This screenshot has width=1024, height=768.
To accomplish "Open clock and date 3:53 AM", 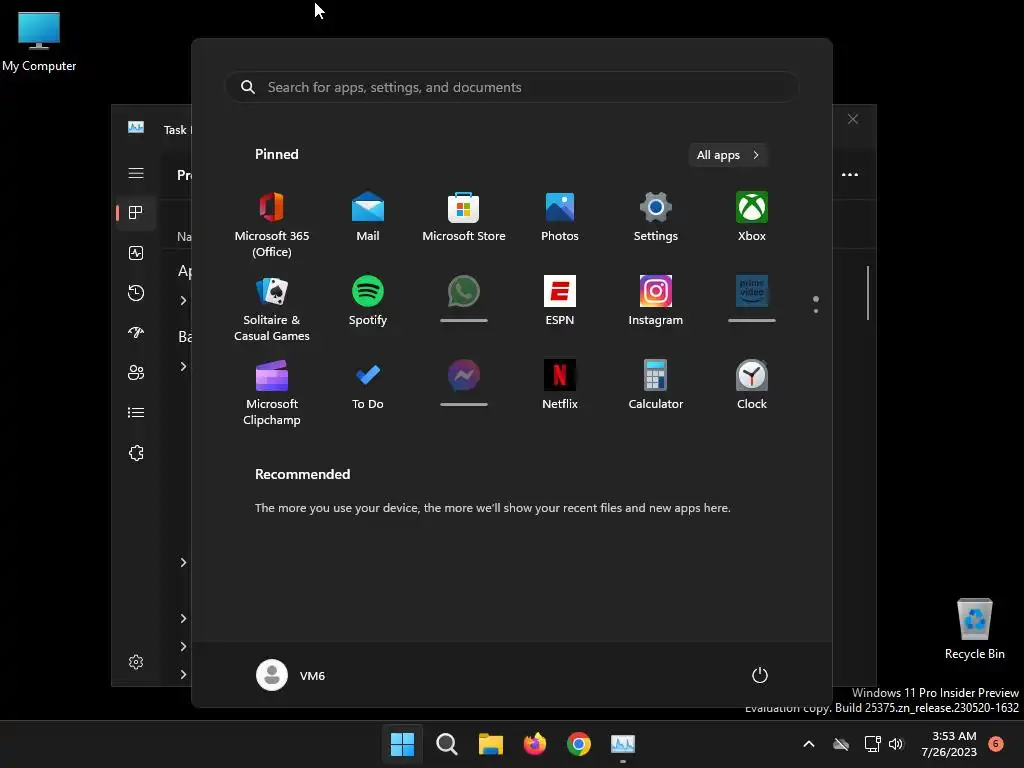I will coord(949,744).
